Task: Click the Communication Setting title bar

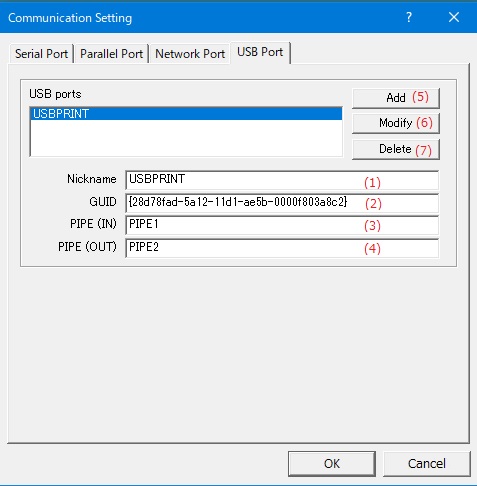Action: tap(200, 17)
